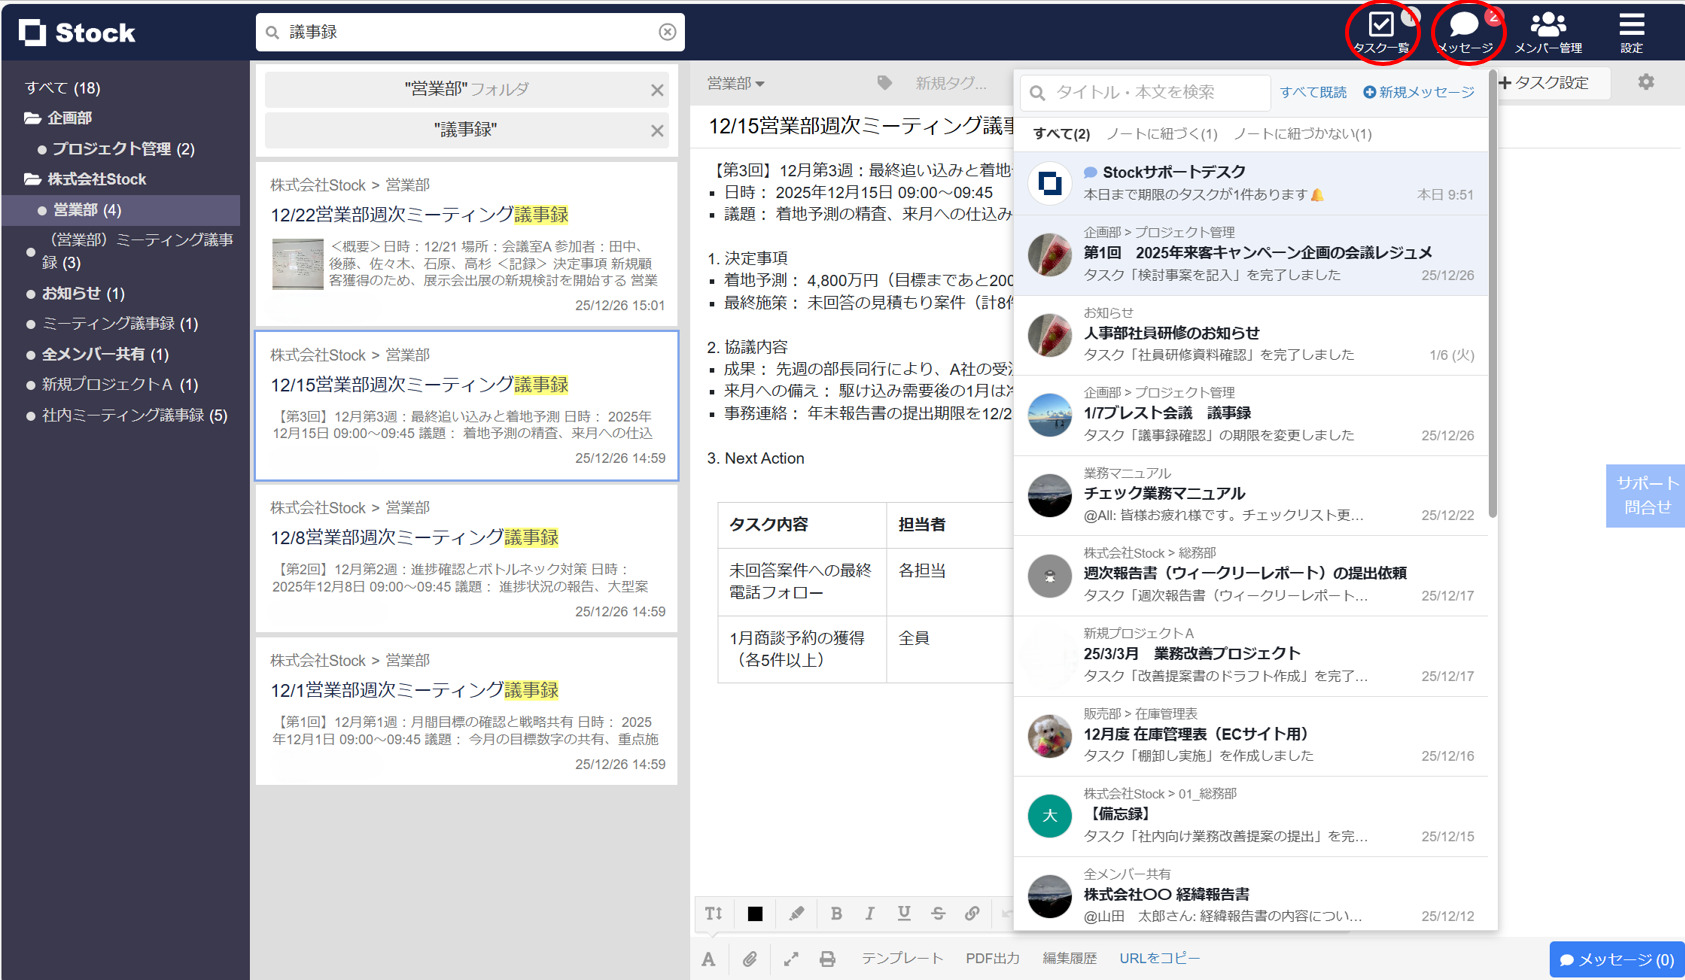Open the text size Tt dropdown

coord(713,913)
